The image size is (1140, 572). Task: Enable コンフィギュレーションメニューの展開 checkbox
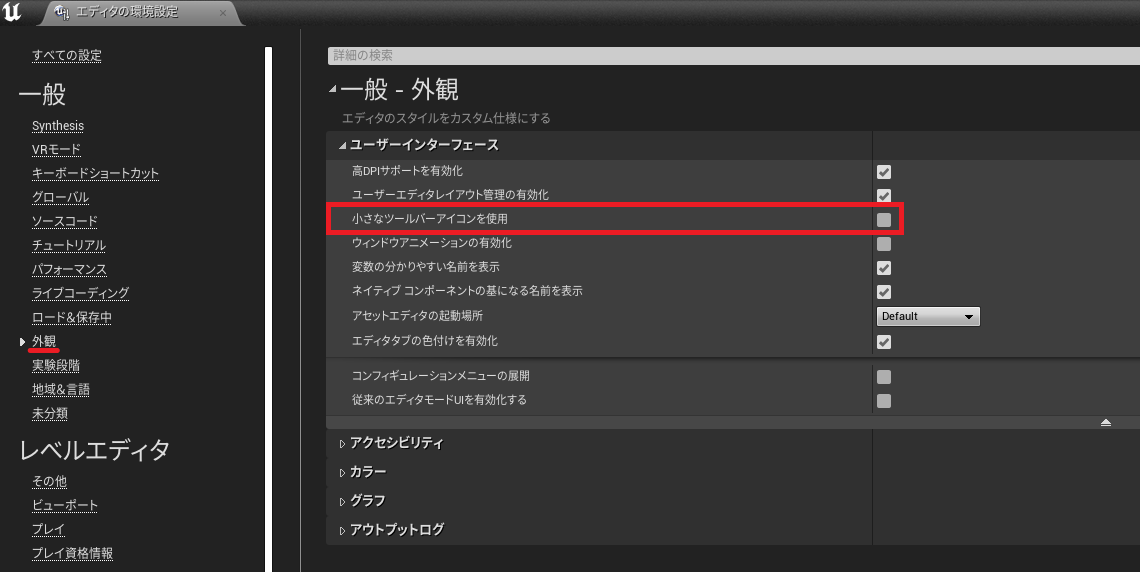[884, 376]
